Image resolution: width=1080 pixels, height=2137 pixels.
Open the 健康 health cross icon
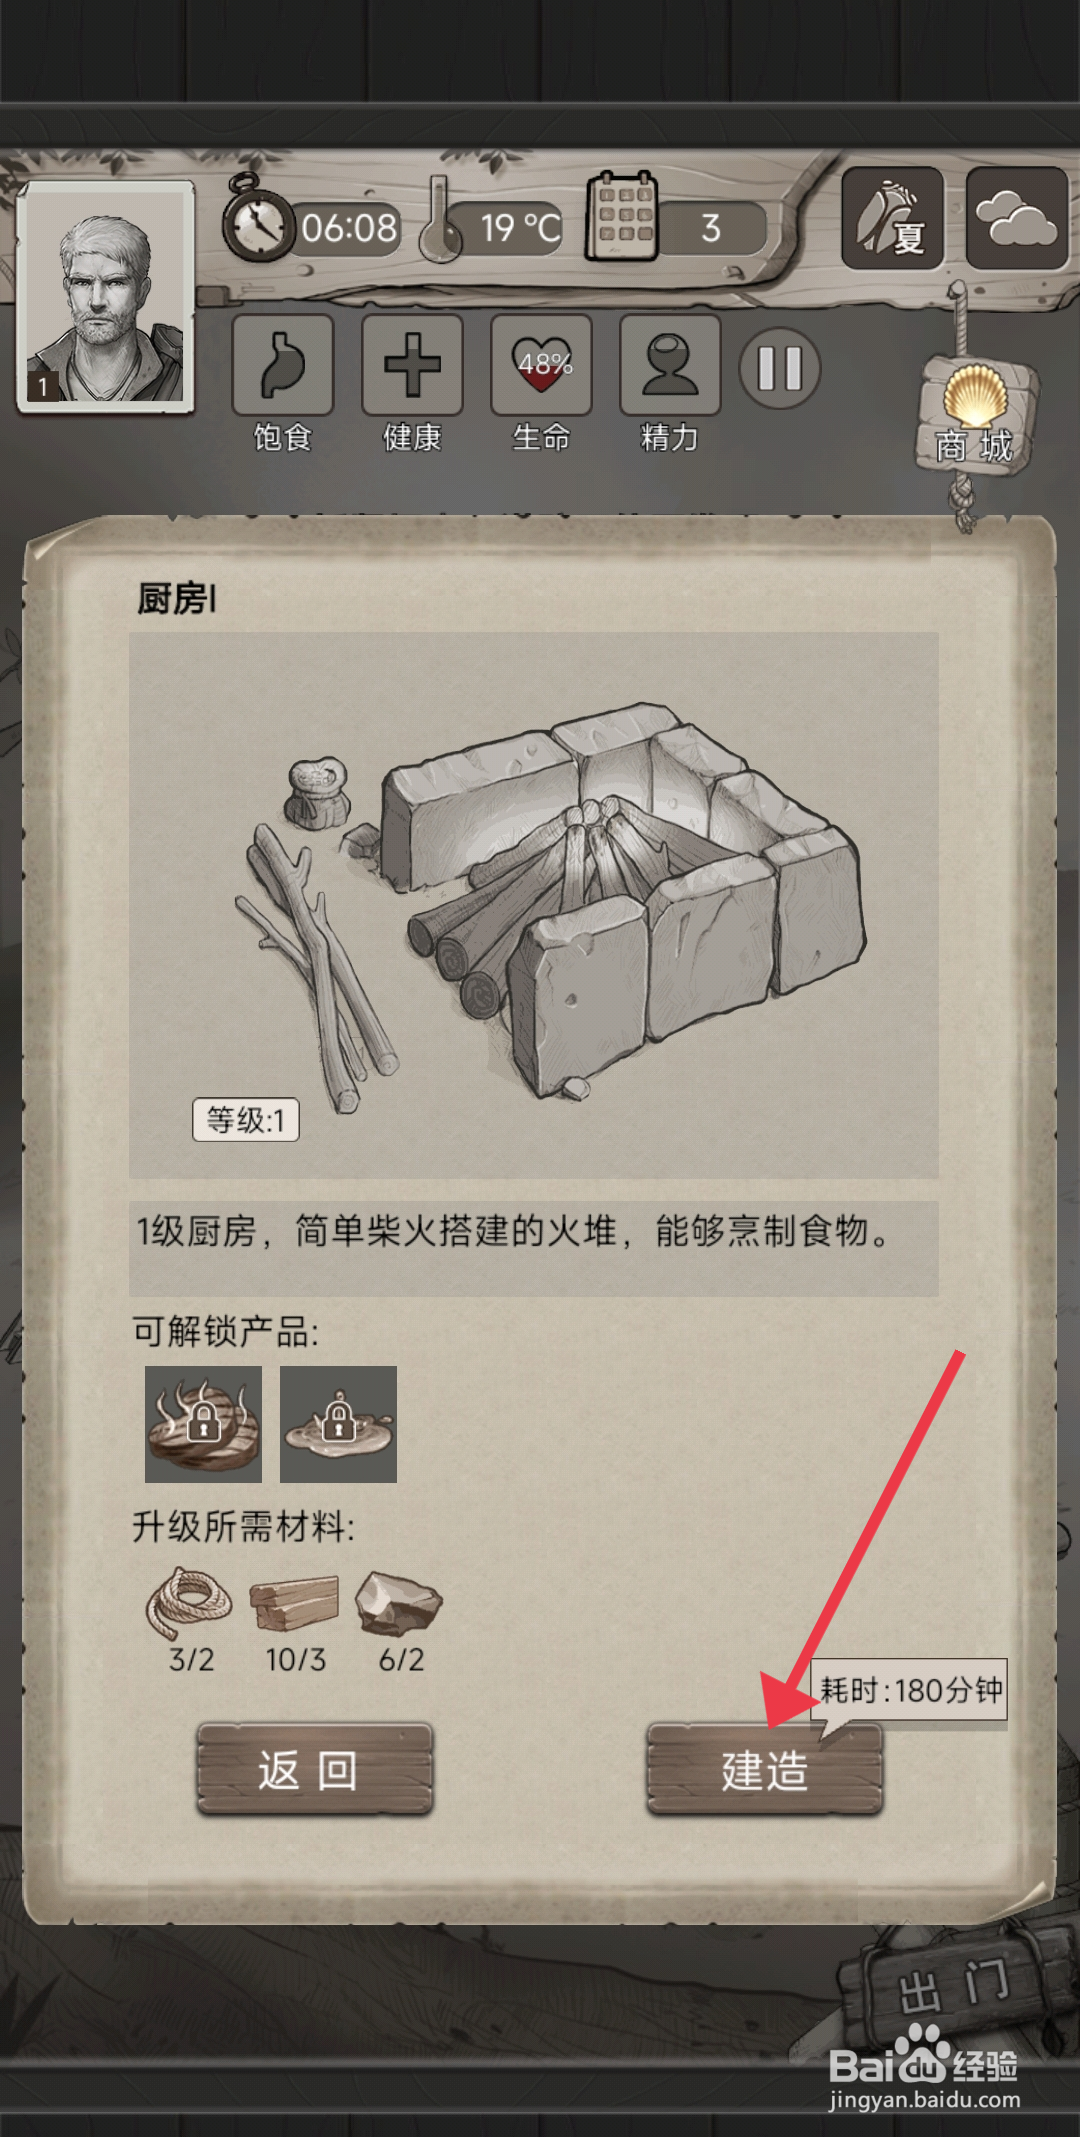(x=412, y=365)
